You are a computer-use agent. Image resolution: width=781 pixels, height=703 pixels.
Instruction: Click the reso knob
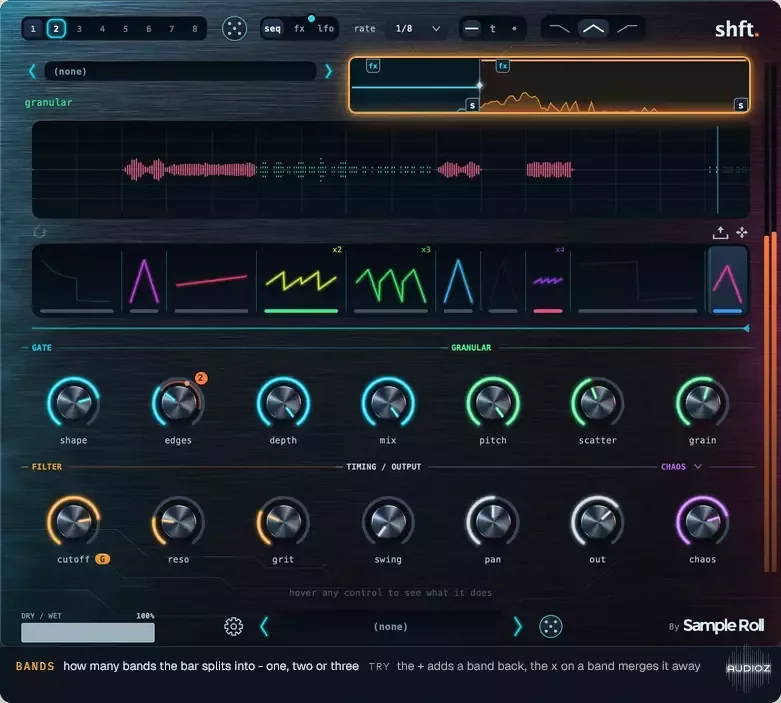pyautogui.click(x=178, y=522)
